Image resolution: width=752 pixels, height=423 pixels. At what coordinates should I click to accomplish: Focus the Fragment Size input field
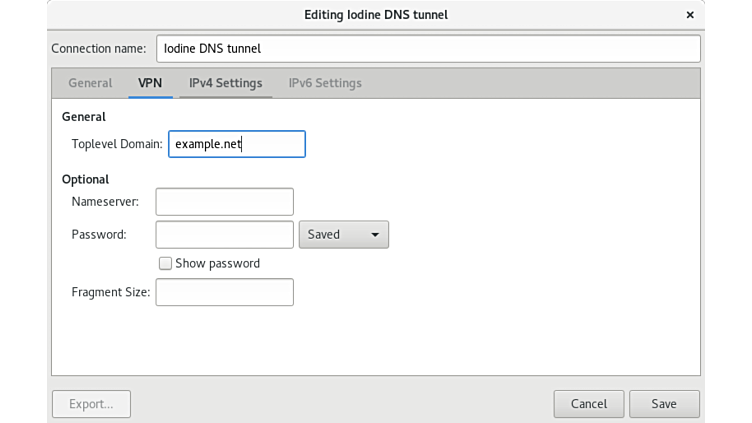click(x=224, y=292)
